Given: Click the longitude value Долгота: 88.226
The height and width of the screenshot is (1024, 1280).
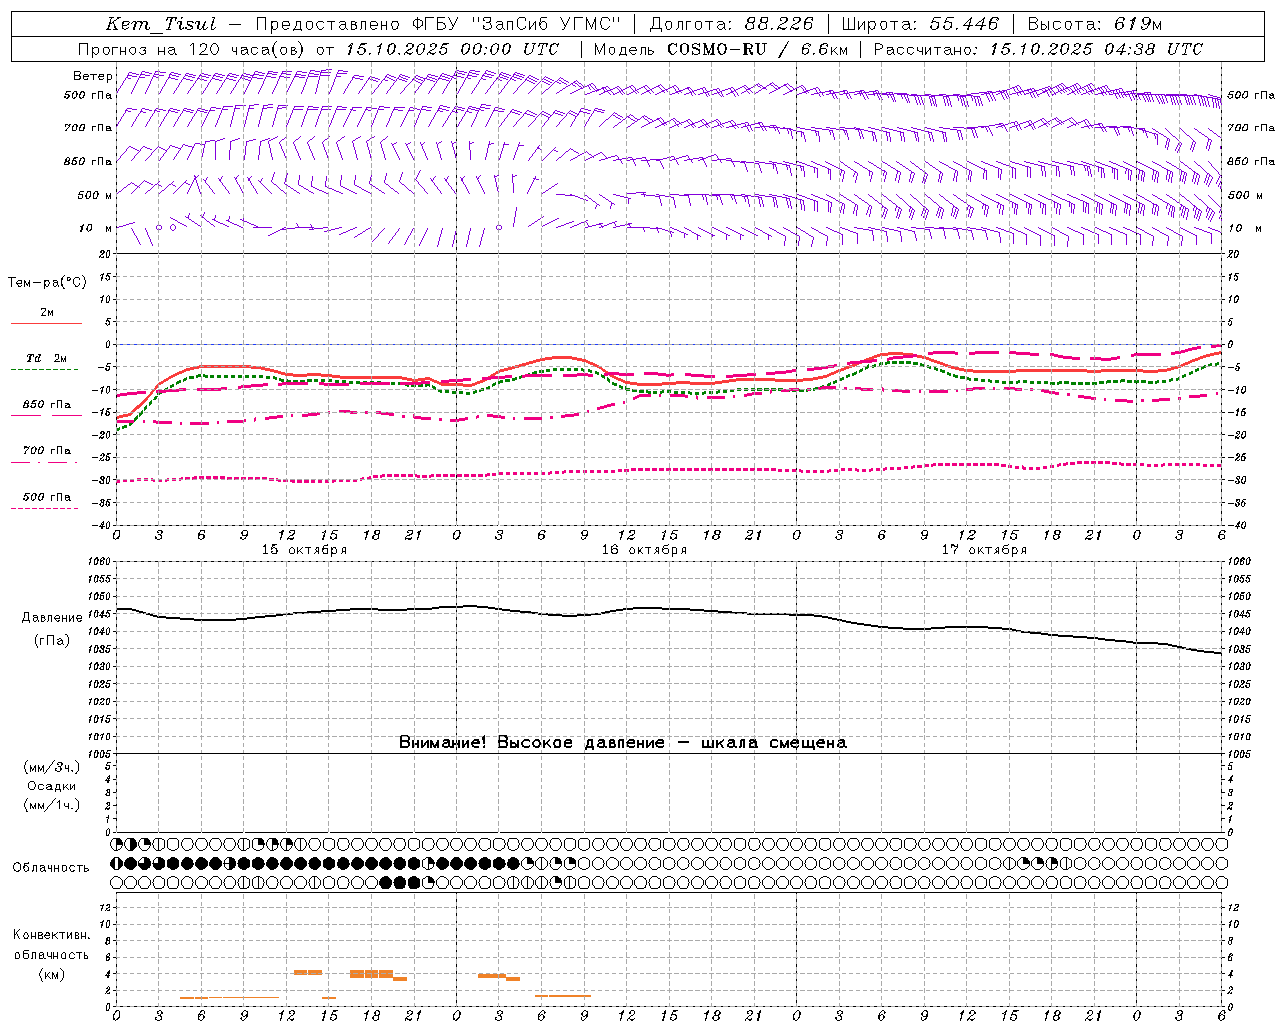Looking at the screenshot, I should [732, 25].
